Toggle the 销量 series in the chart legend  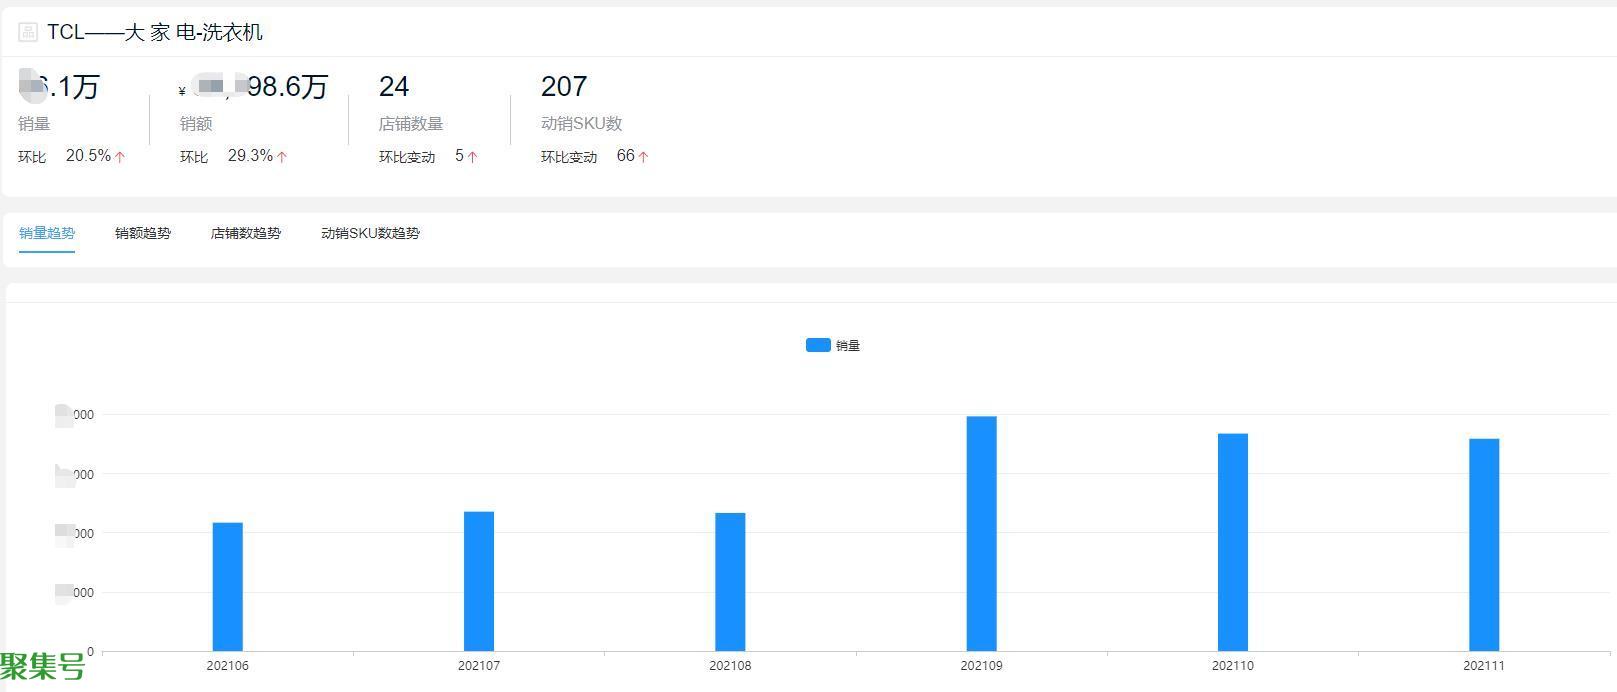(x=833, y=345)
